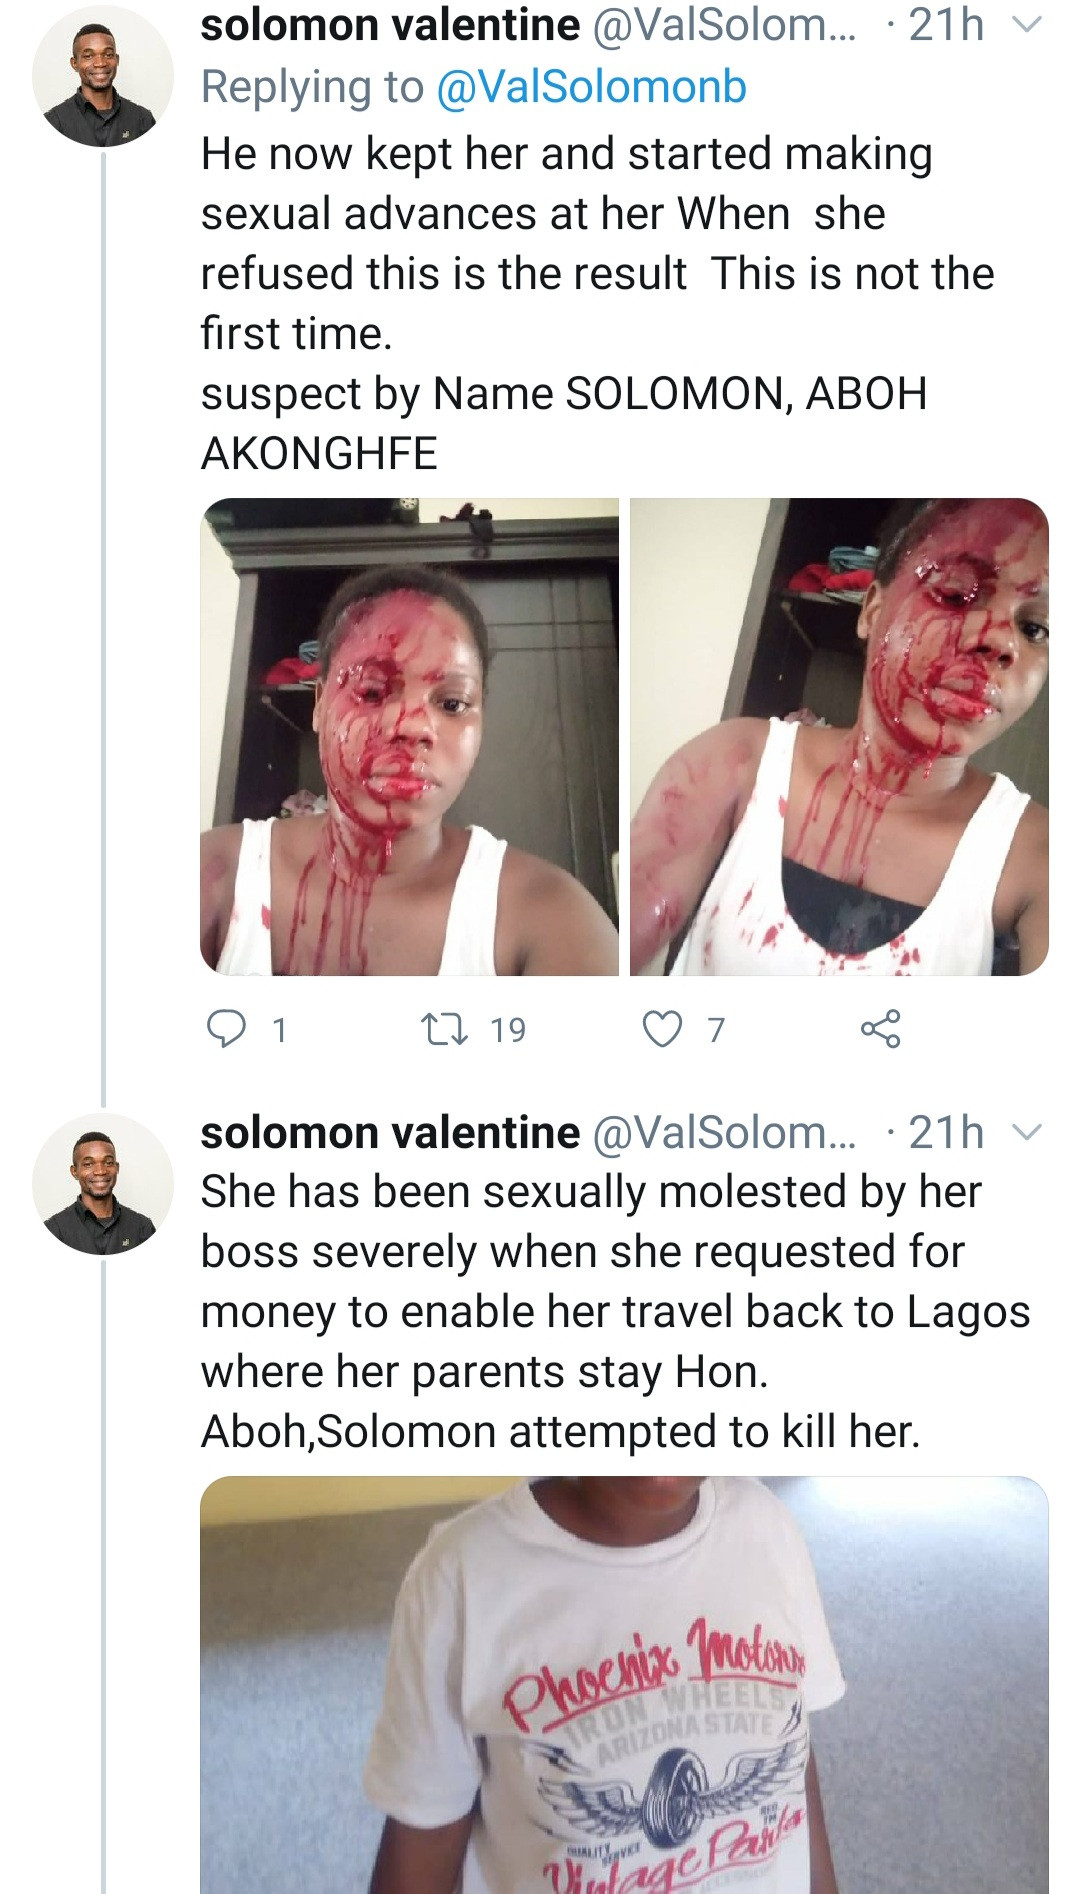Expand chevron menu on the top tweet
The image size is (1080, 1894).
point(1027,25)
